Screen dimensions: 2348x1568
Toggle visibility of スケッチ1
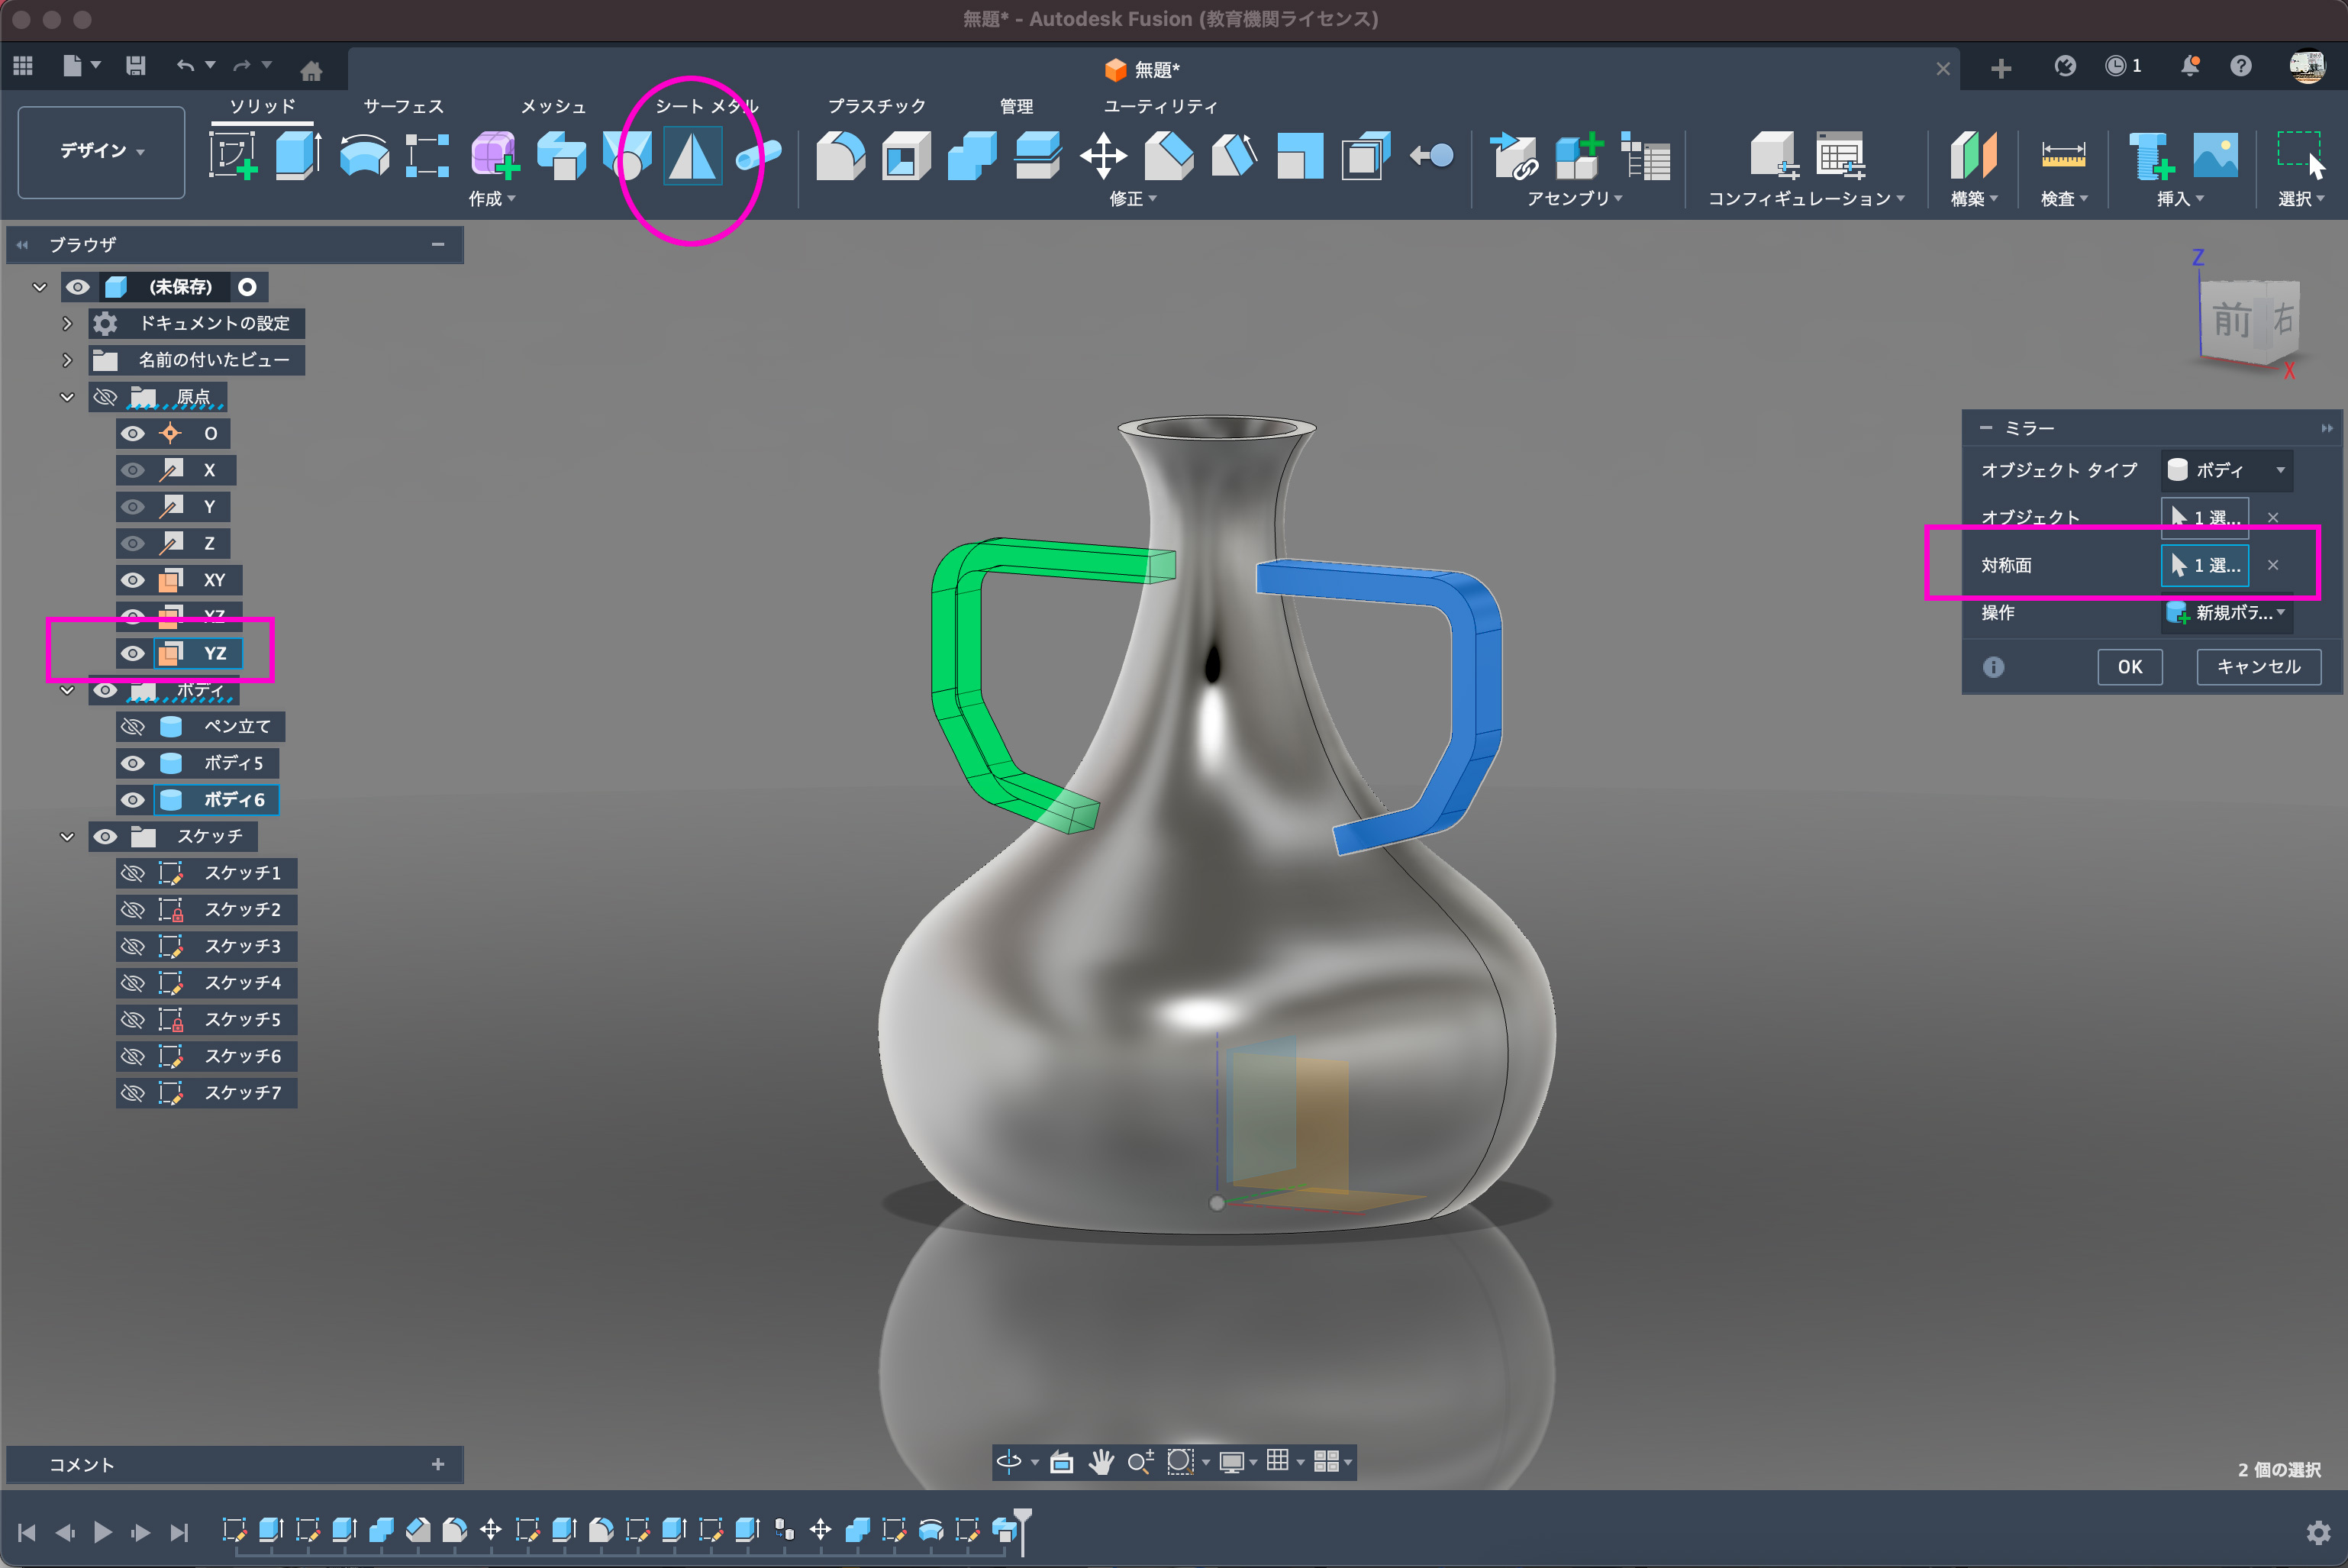pos(132,874)
